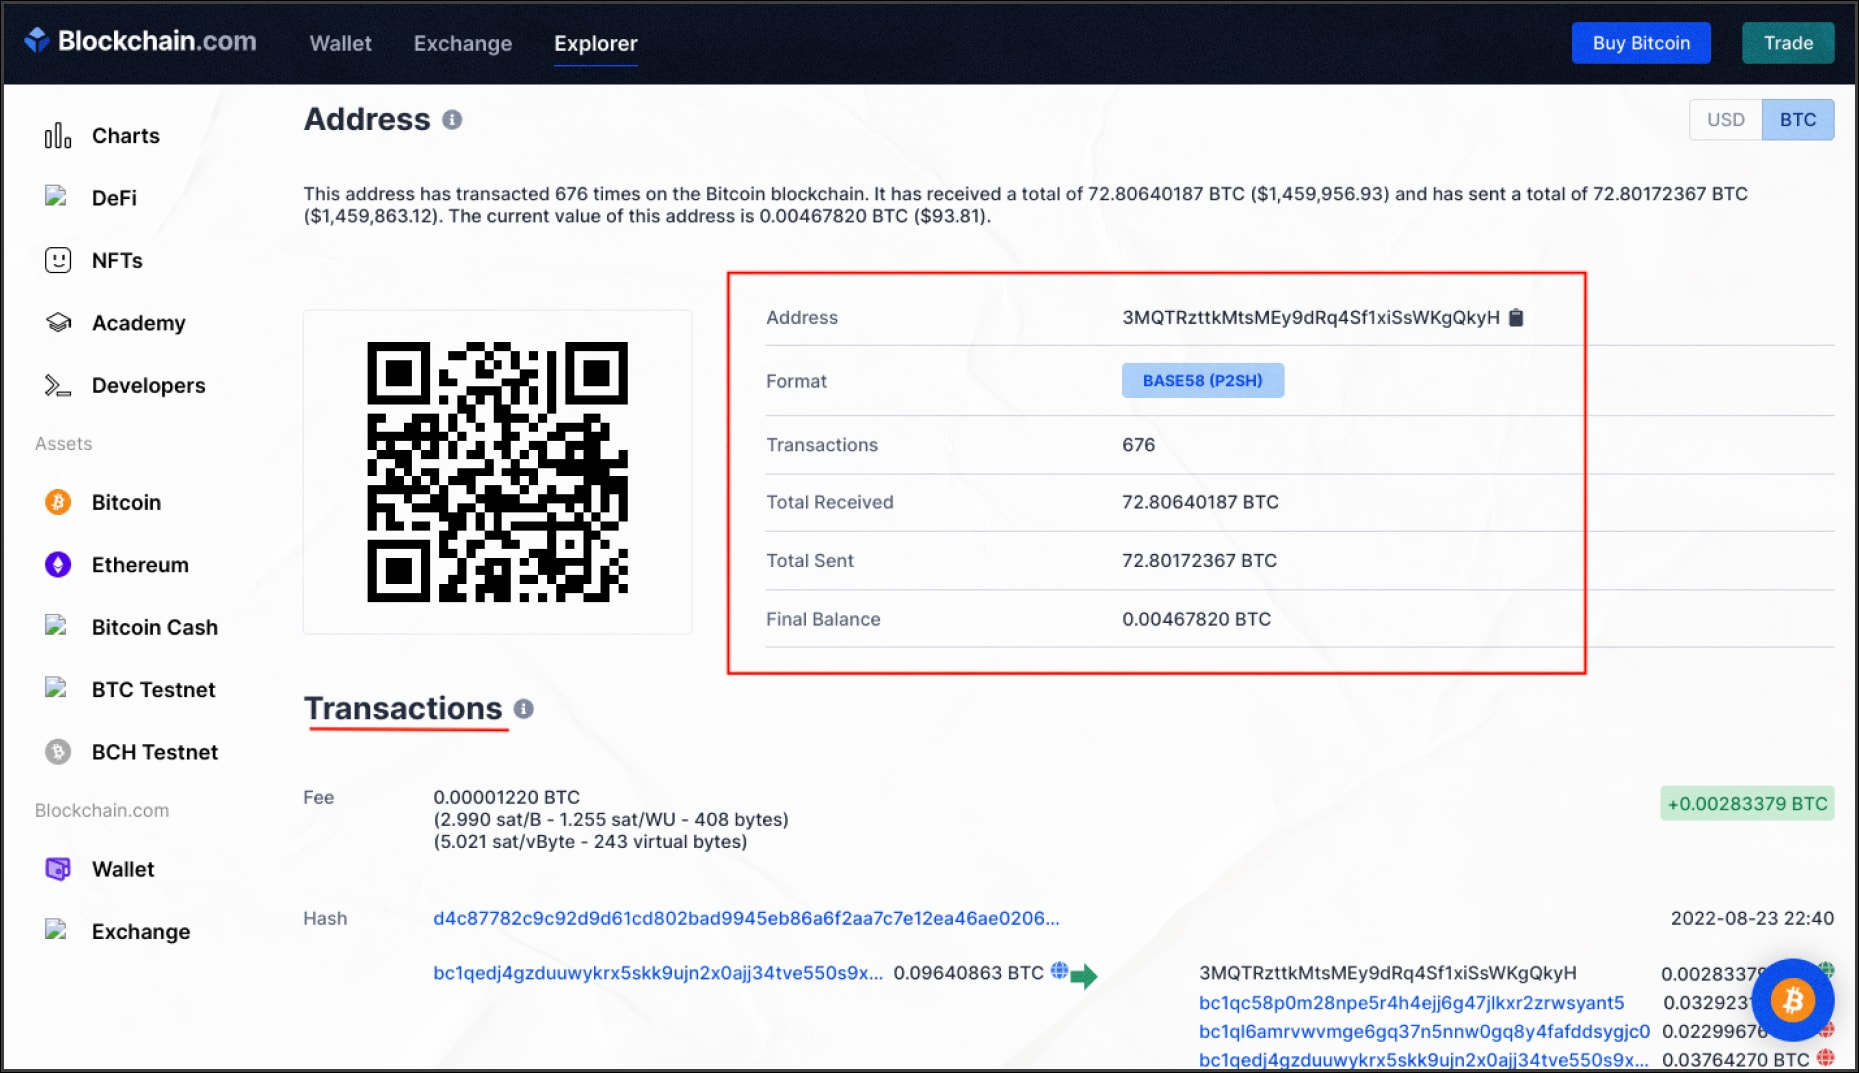Click the orange Bitcoin asset icon

(58, 502)
